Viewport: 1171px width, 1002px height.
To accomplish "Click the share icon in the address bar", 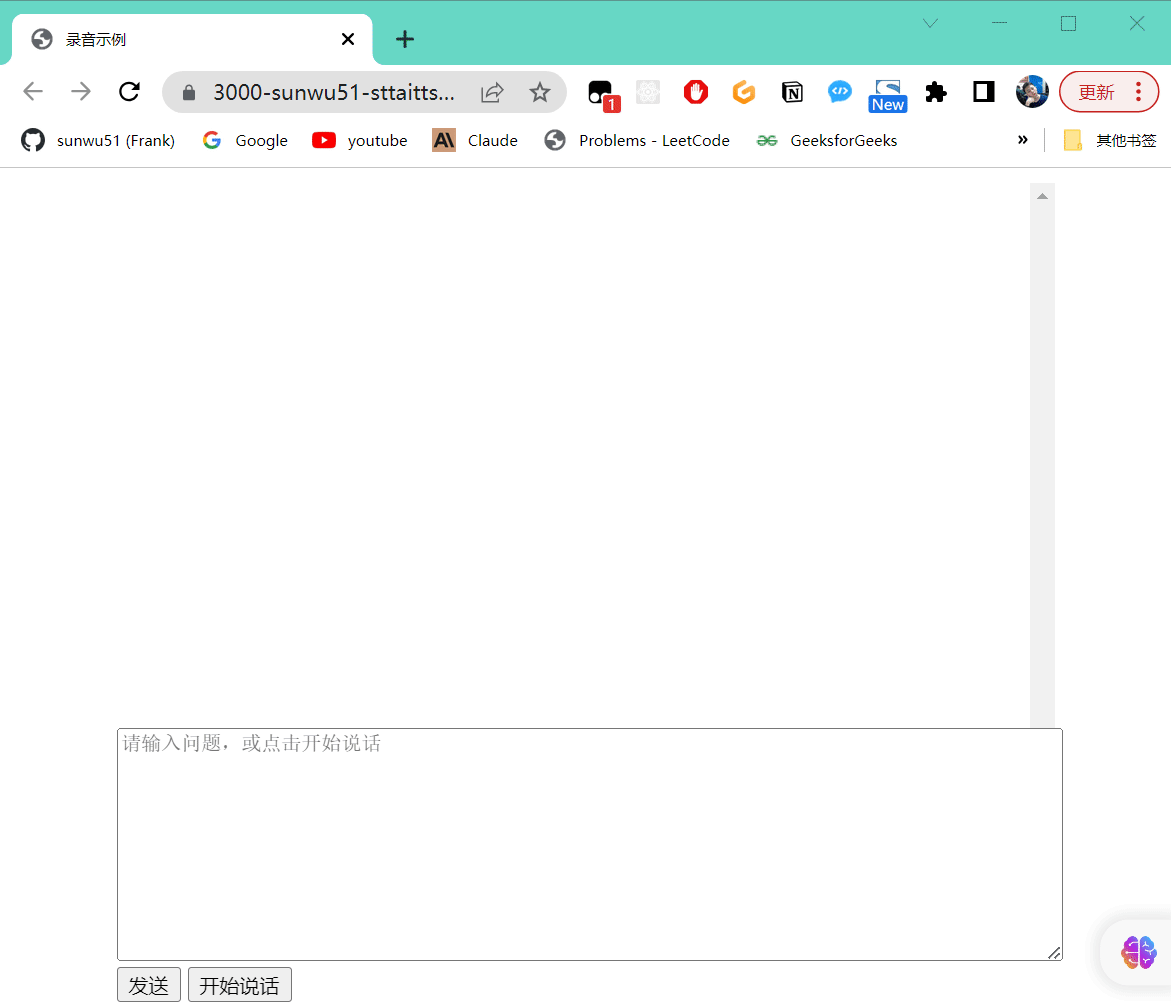I will (491, 92).
